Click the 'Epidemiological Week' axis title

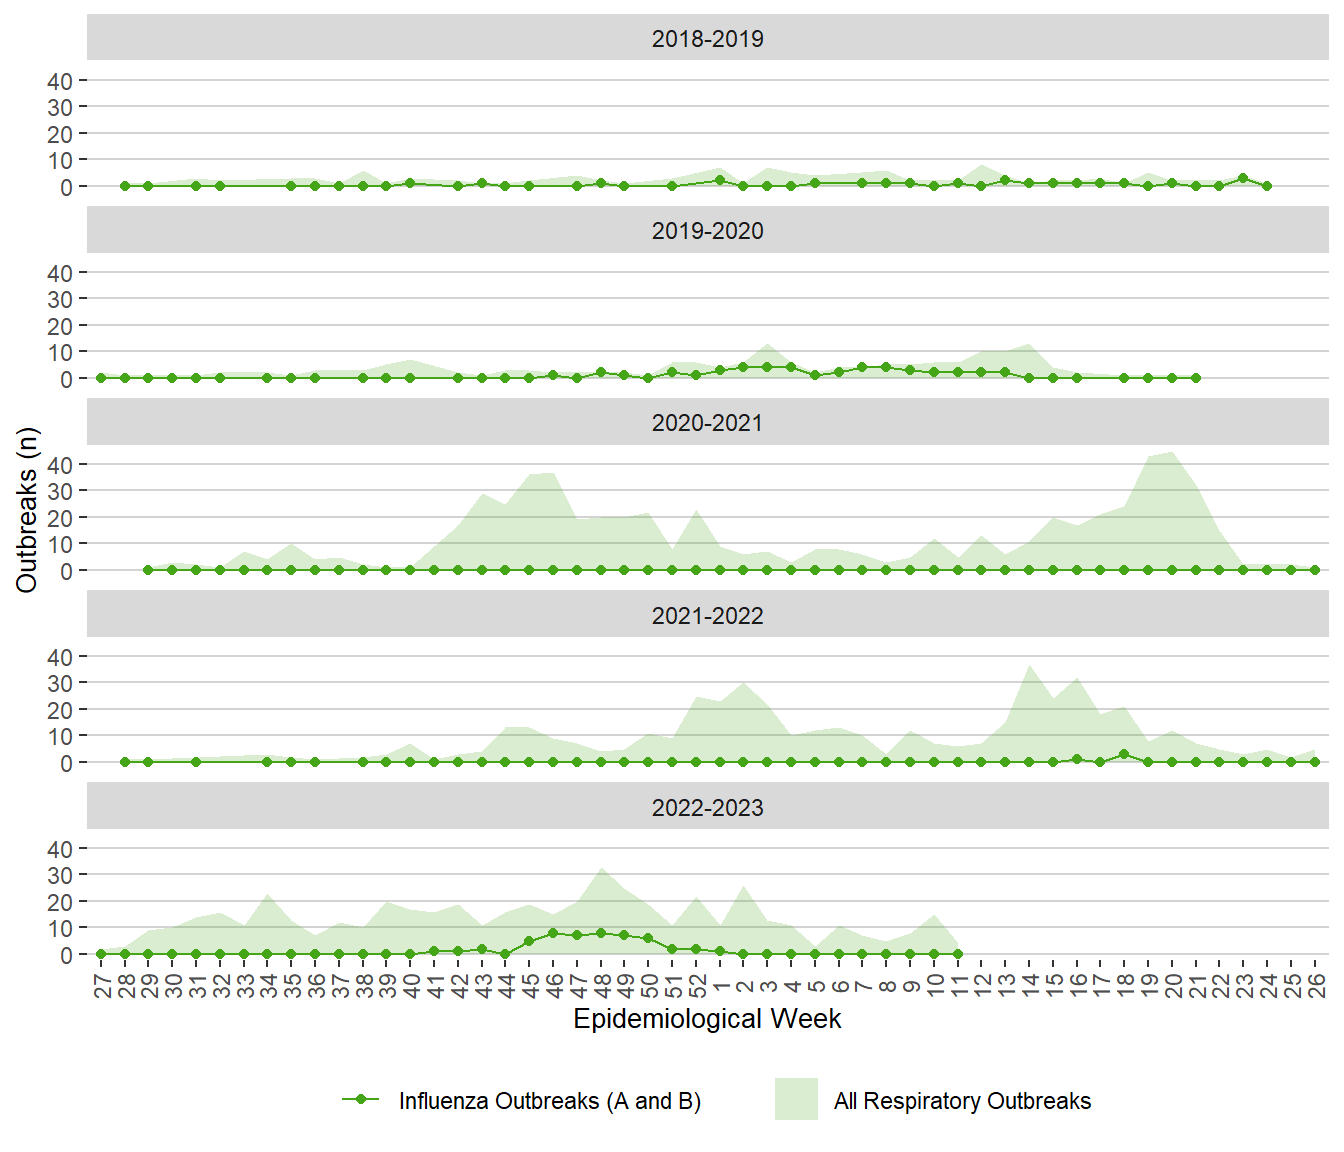(x=707, y=1019)
